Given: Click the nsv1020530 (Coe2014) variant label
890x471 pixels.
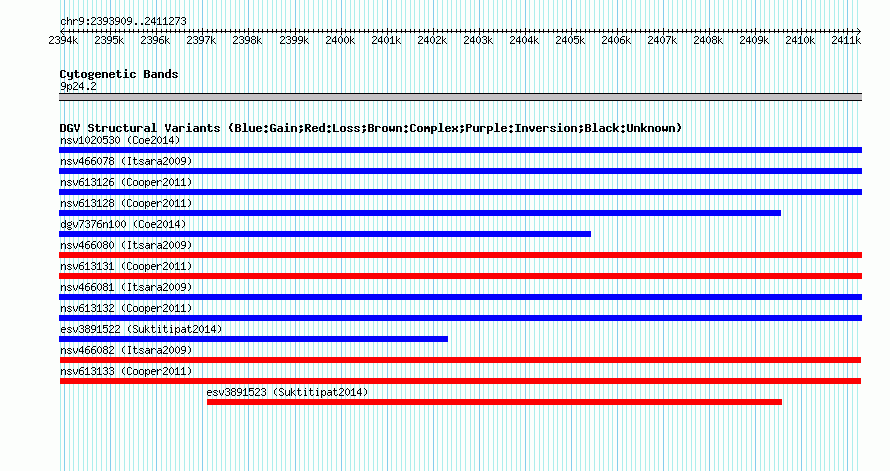Looking at the screenshot, I should pos(120,140).
